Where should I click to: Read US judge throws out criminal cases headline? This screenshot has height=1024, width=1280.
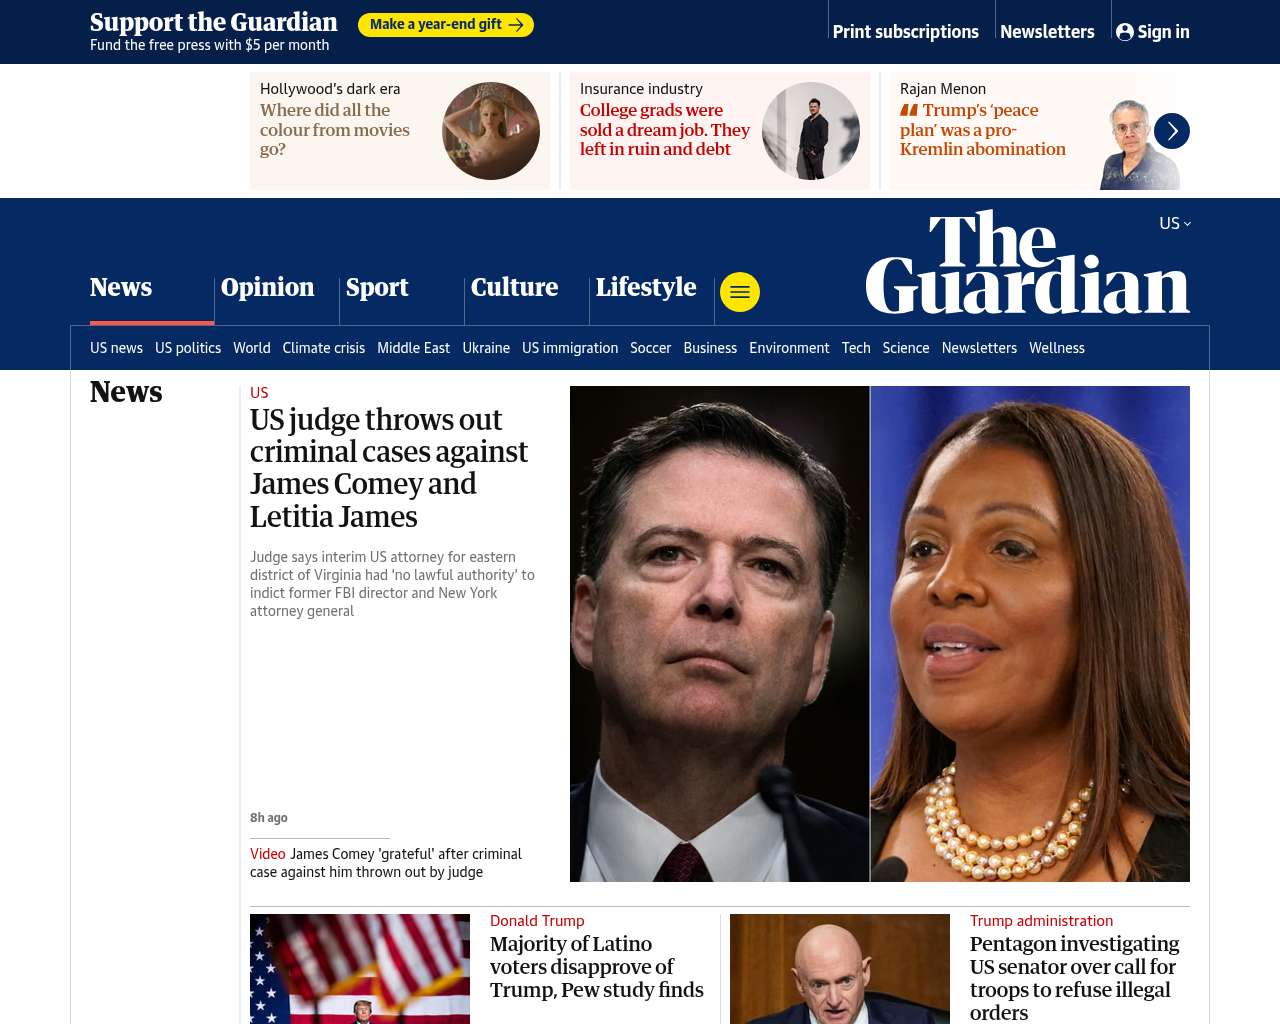click(x=389, y=468)
